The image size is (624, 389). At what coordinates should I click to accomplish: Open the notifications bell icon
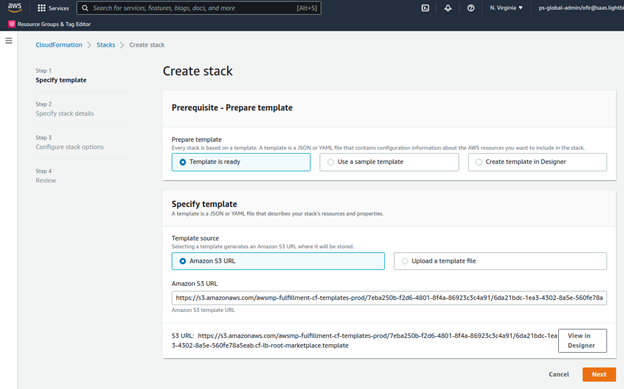pos(448,8)
